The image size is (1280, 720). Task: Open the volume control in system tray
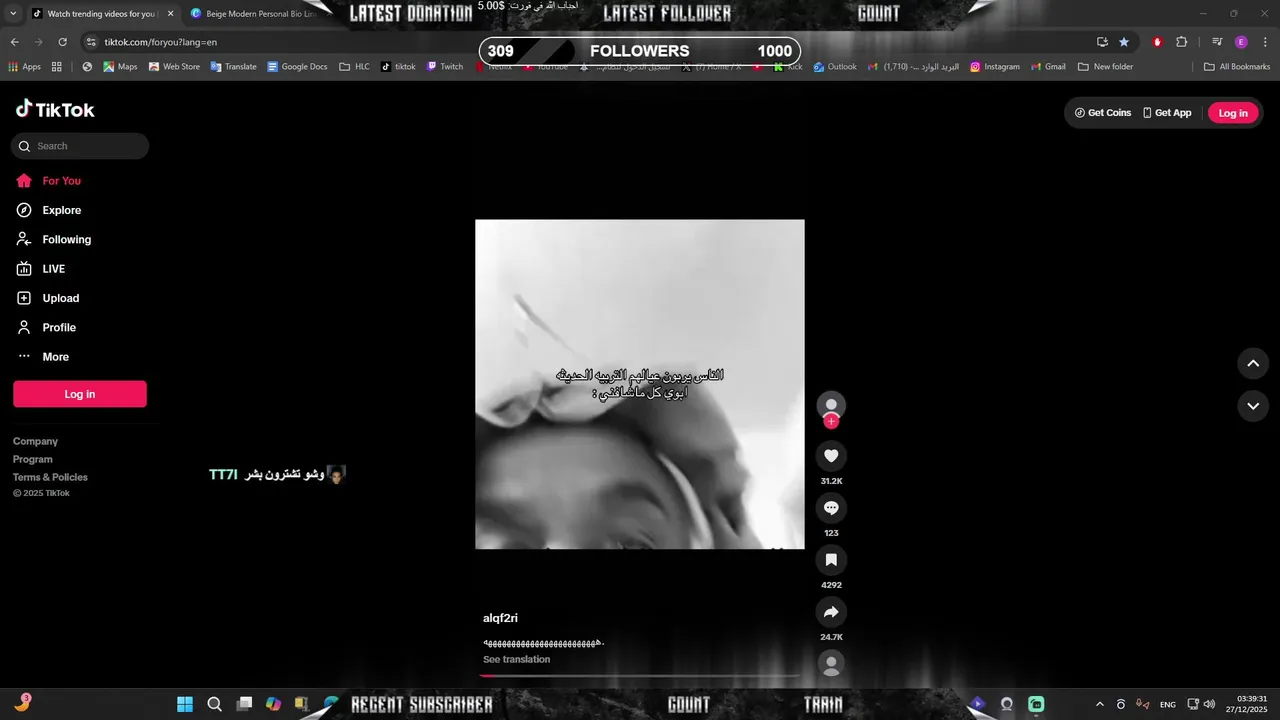tap(1209, 704)
